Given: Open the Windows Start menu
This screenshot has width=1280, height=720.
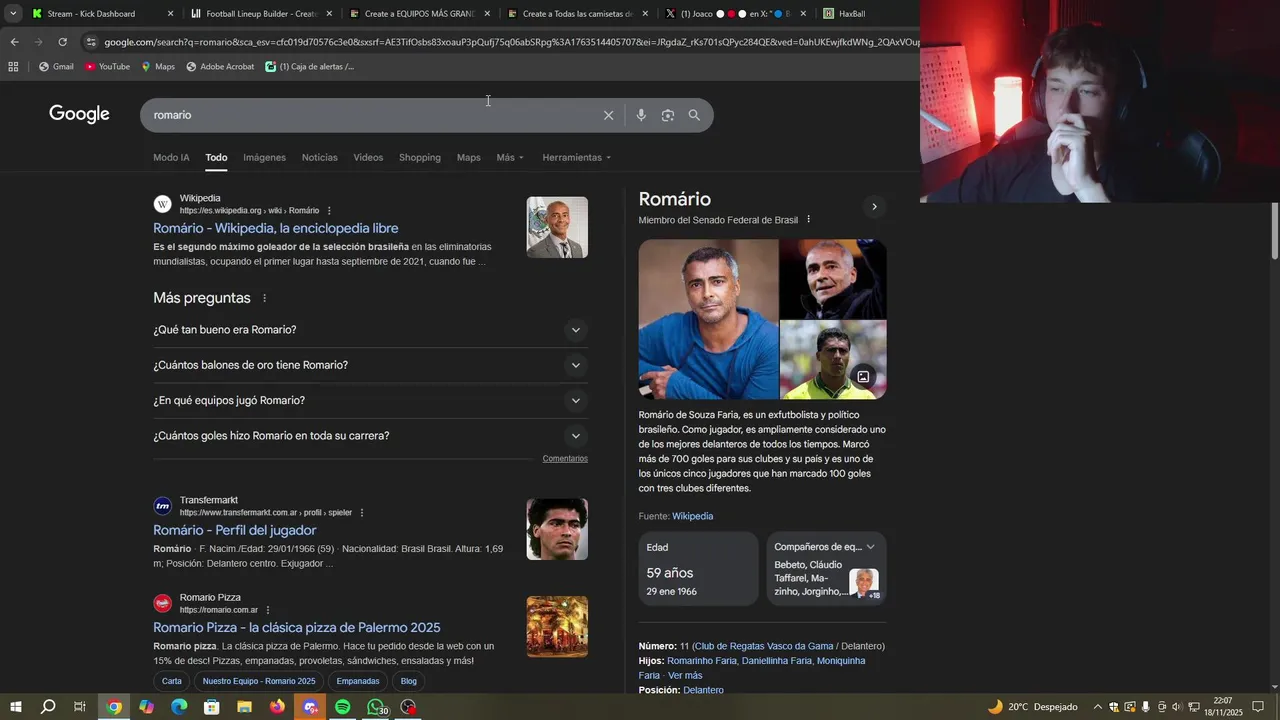Looking at the screenshot, I should click(15, 707).
